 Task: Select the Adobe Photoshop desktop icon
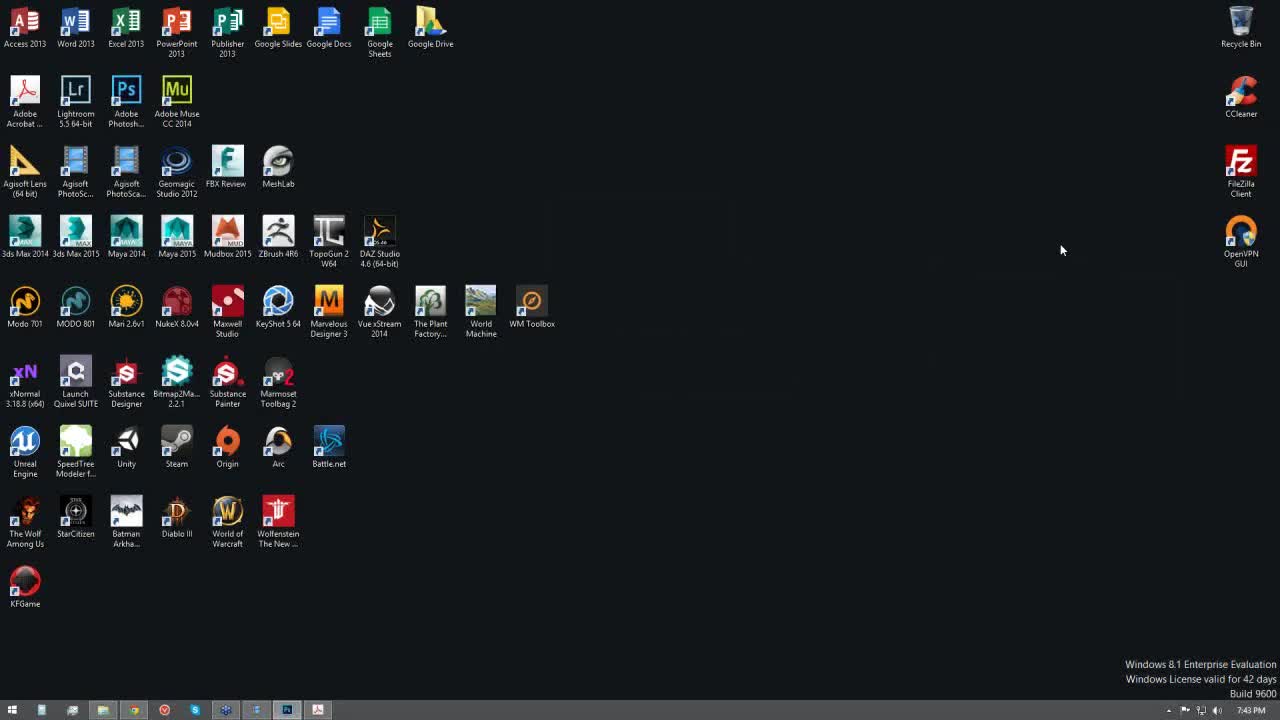pos(126,102)
